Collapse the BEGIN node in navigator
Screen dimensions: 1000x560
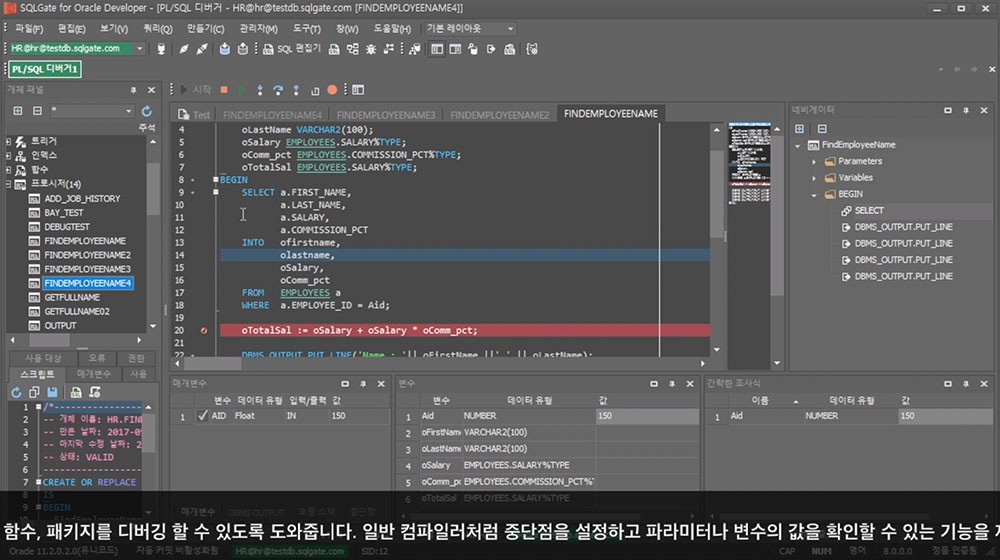point(814,195)
